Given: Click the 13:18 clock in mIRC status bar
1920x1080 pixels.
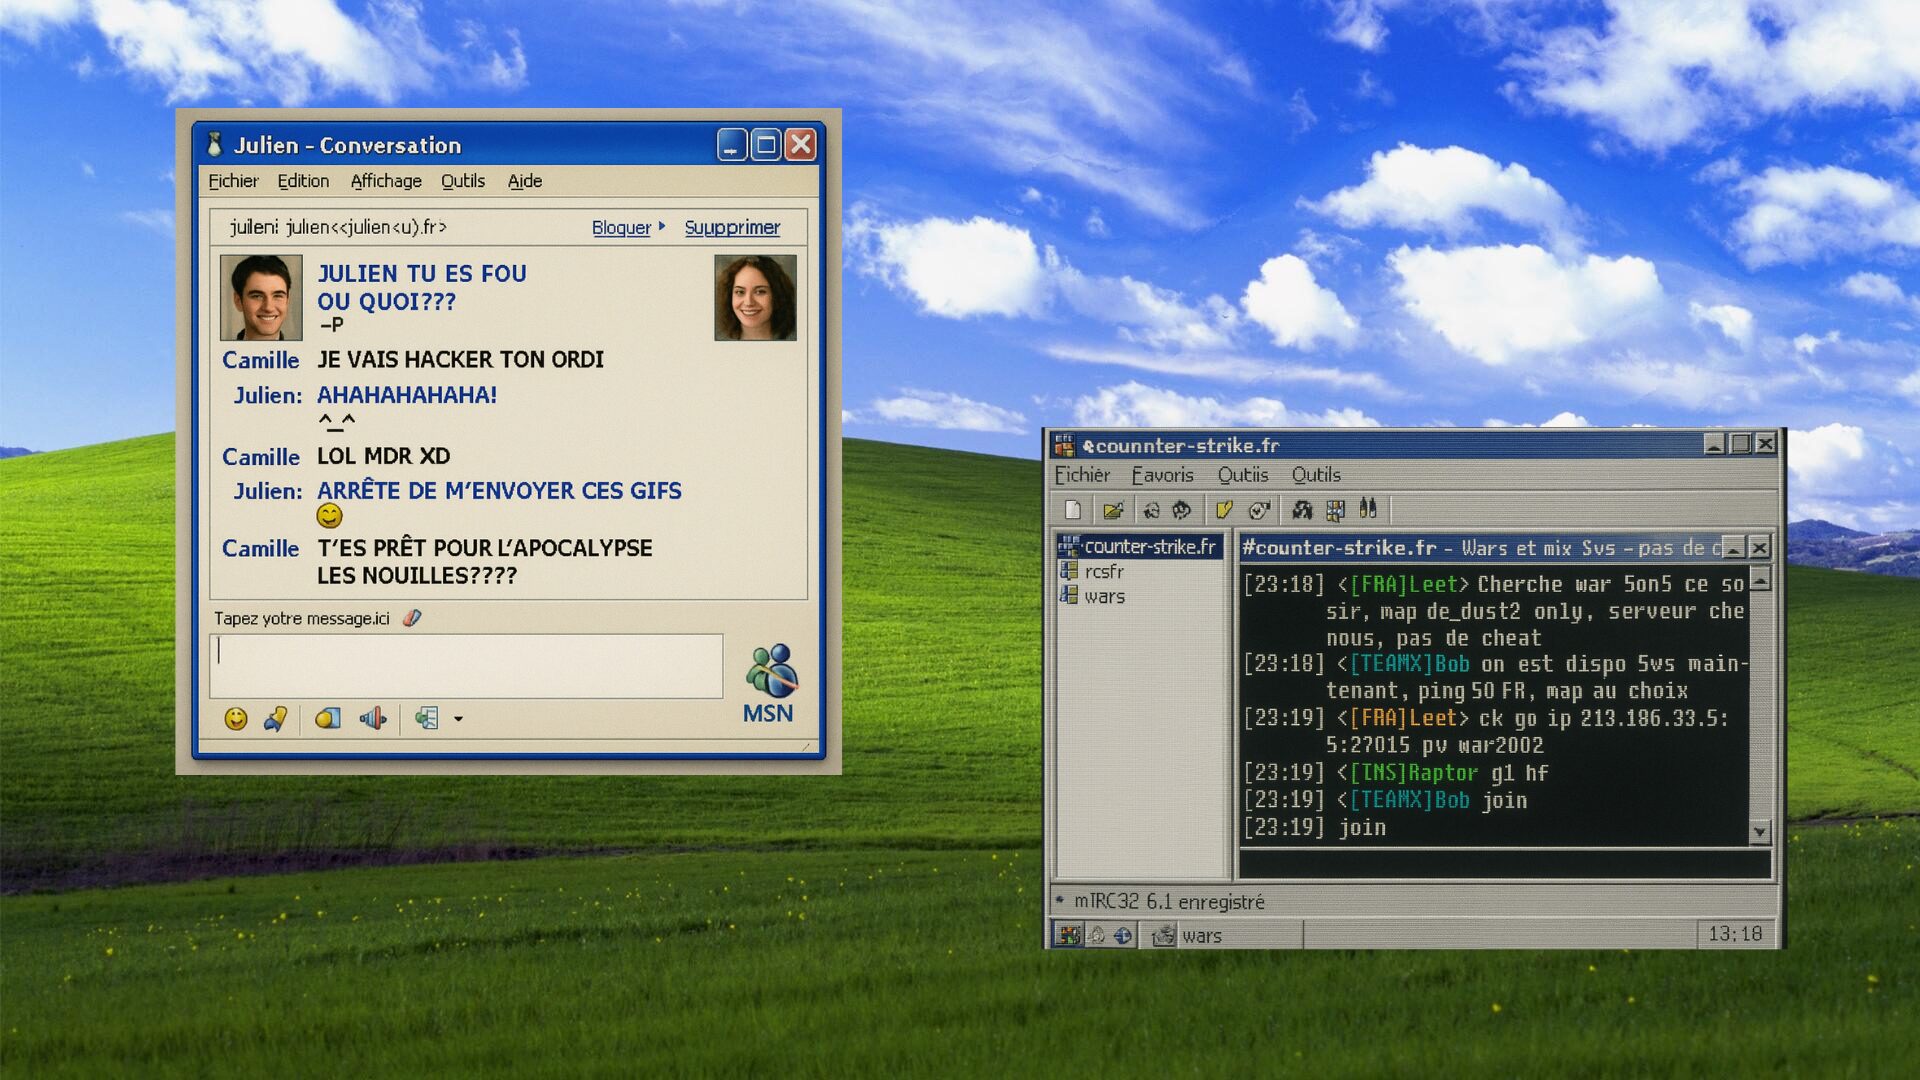Looking at the screenshot, I should [1735, 934].
